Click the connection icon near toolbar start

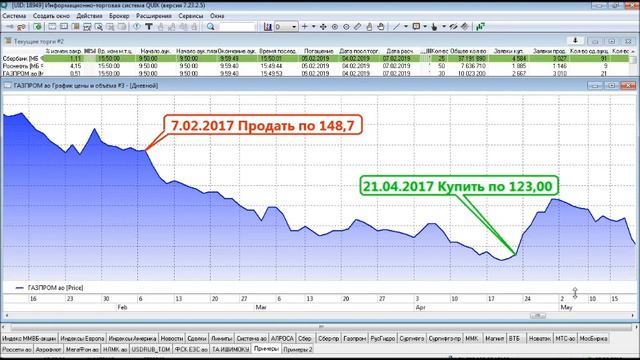[x=21, y=27]
